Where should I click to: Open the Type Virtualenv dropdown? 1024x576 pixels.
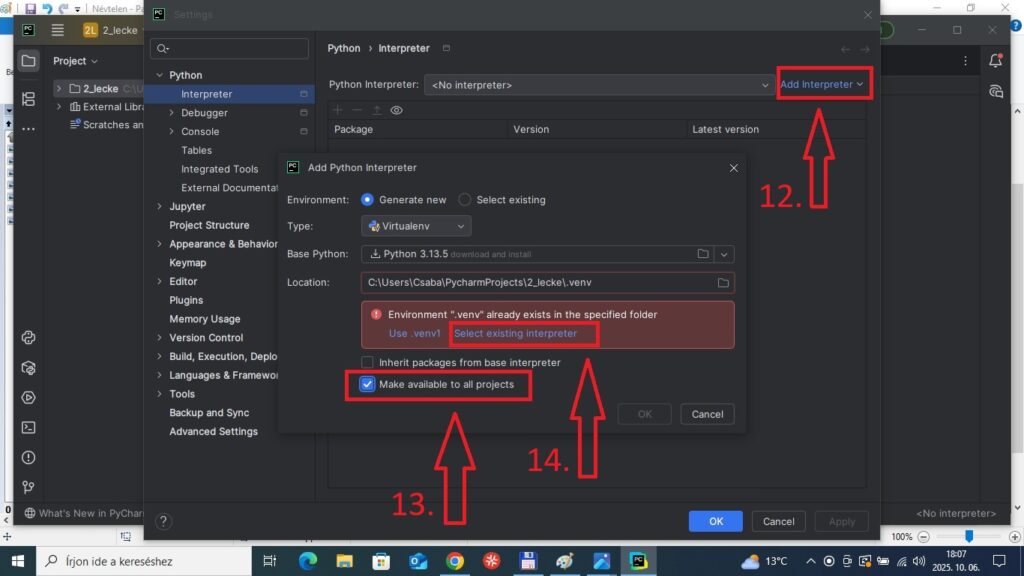[416, 227]
